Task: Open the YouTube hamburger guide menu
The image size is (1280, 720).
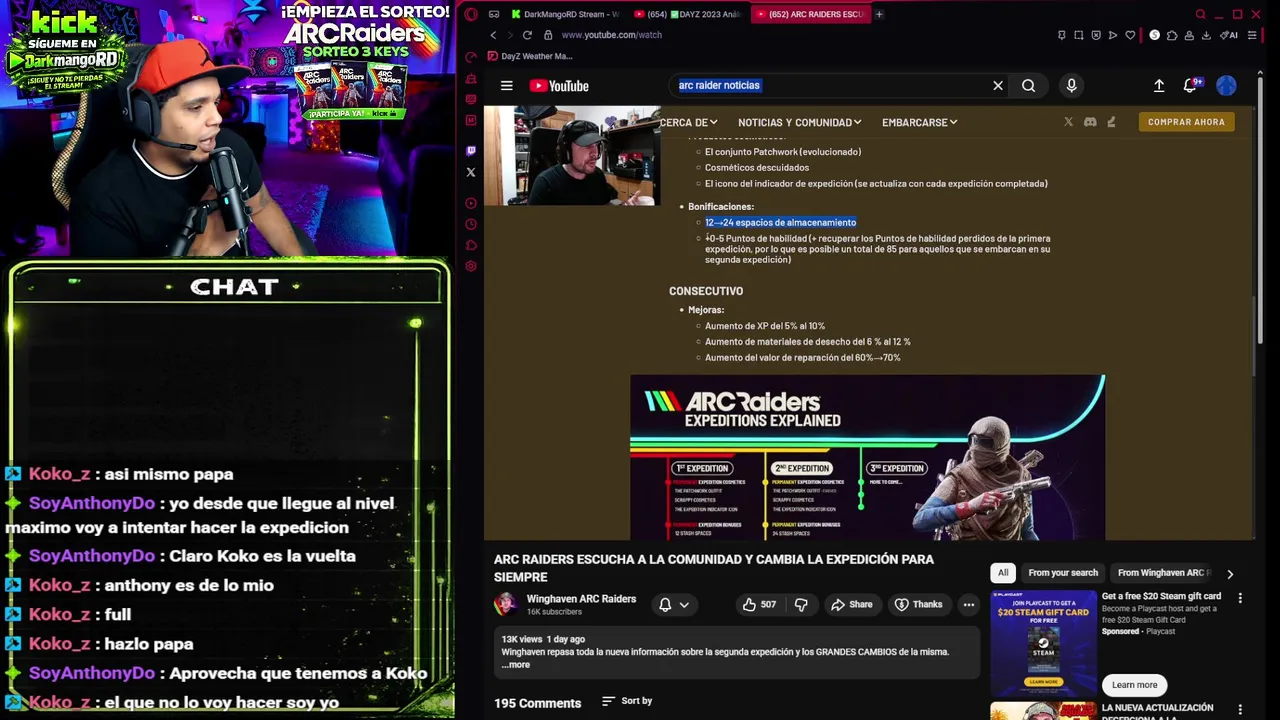Action: [507, 86]
